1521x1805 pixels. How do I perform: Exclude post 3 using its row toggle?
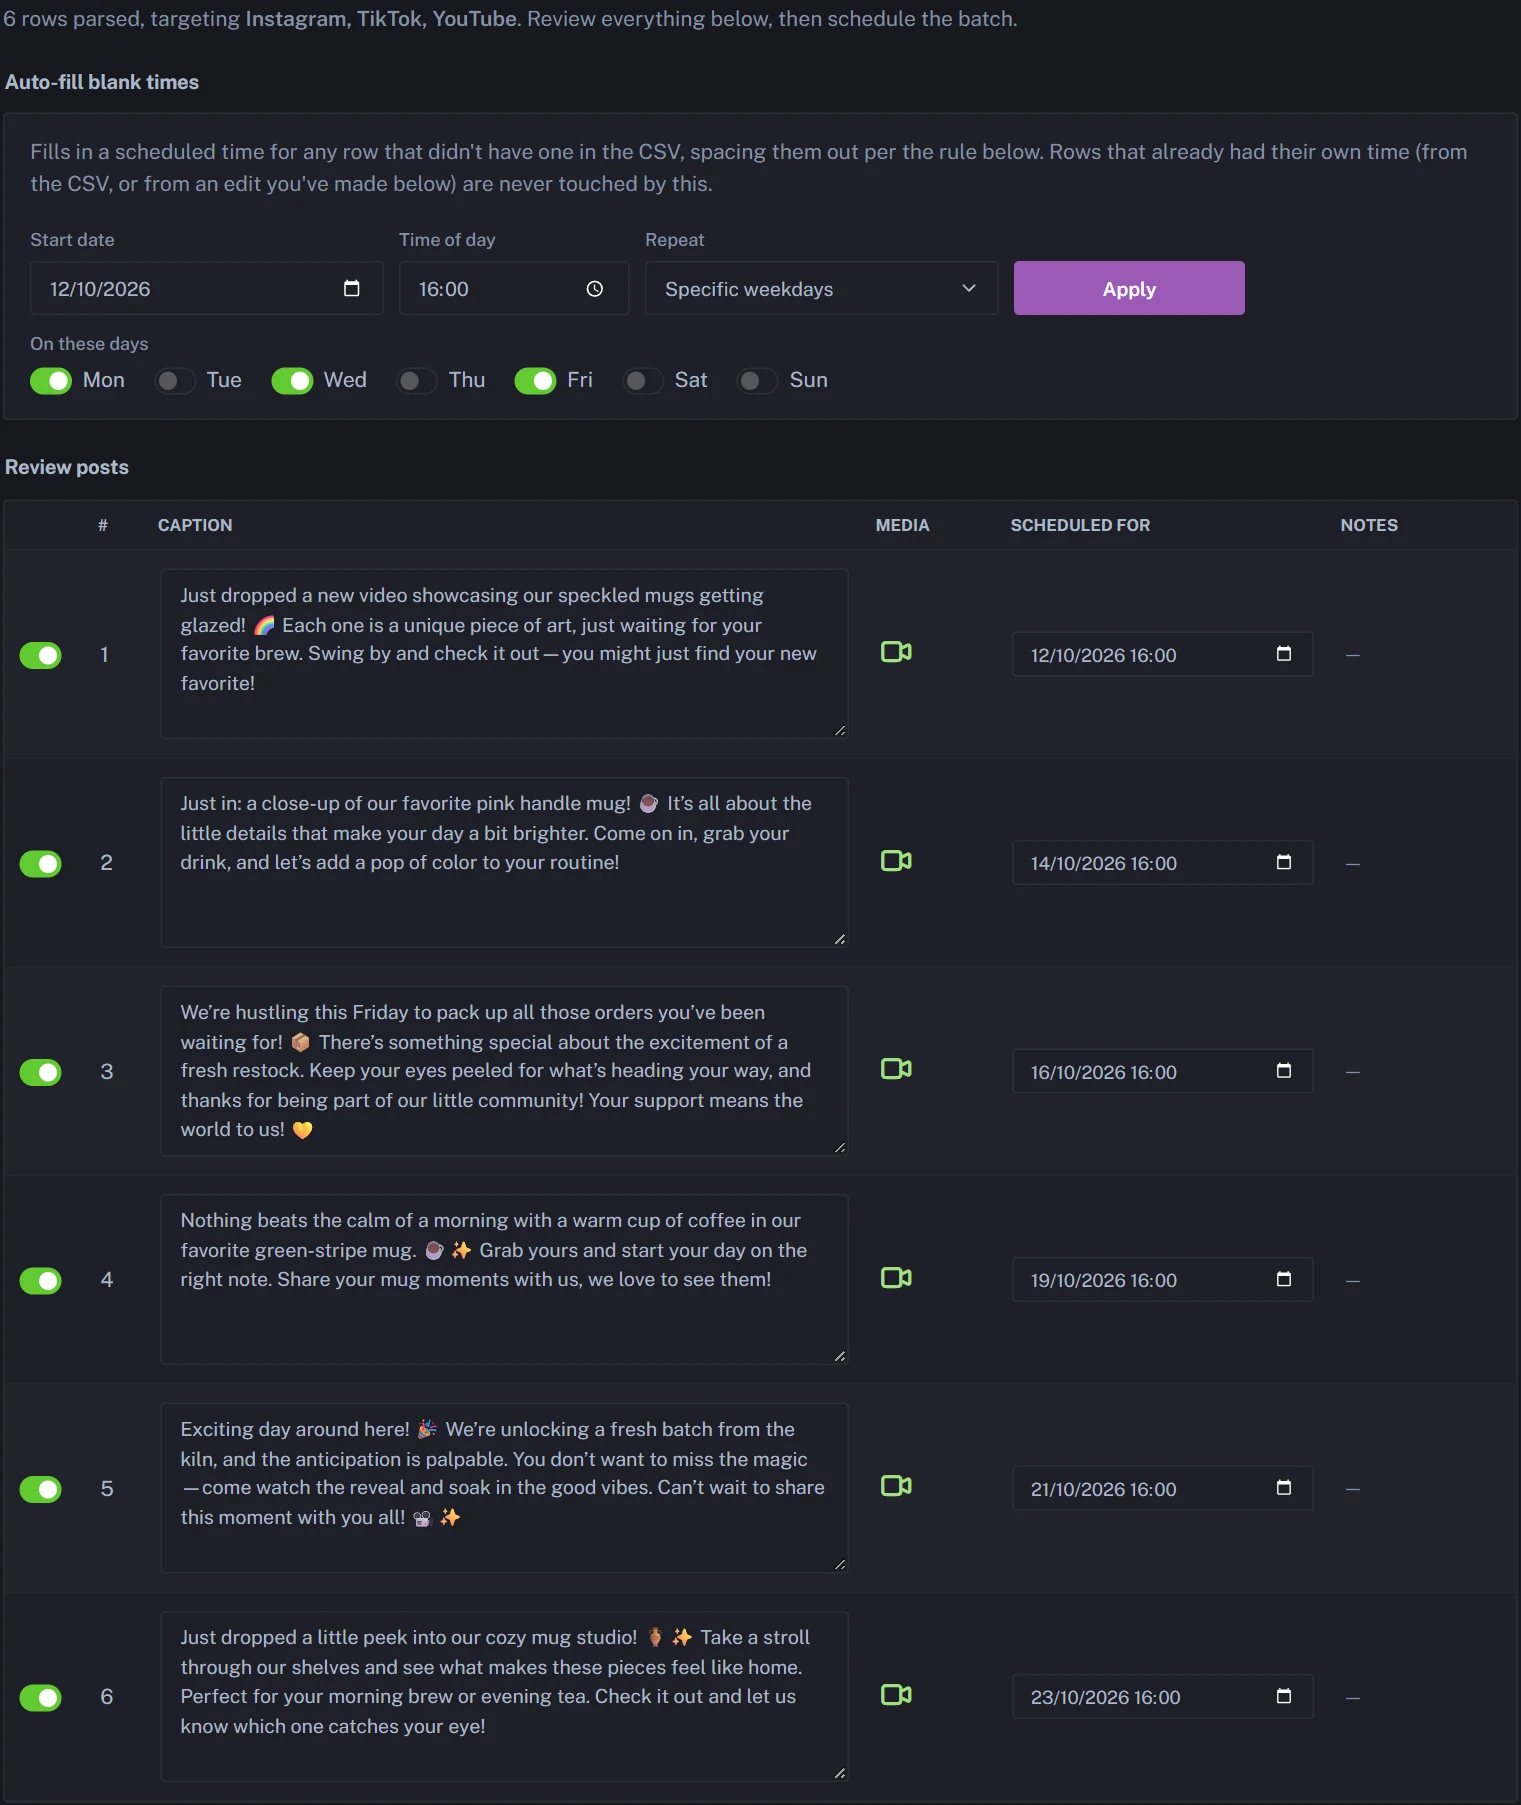(x=41, y=1072)
